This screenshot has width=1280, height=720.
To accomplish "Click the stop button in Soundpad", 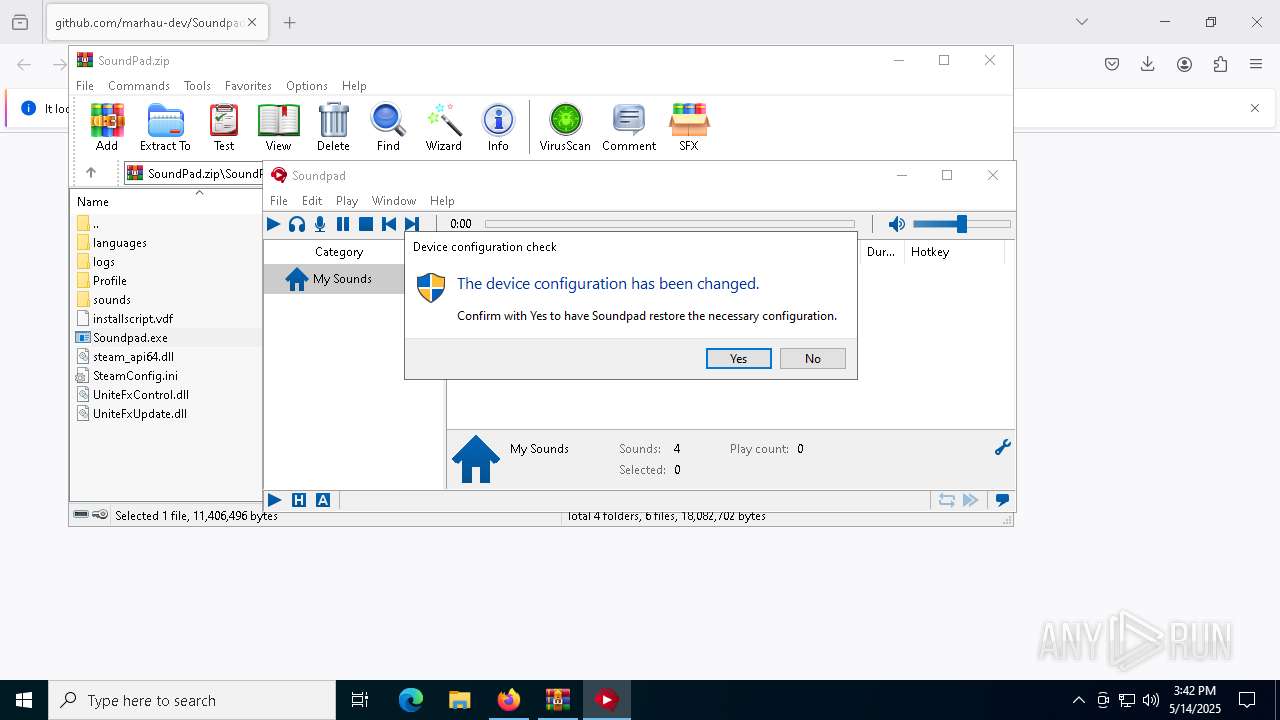I will 366,224.
